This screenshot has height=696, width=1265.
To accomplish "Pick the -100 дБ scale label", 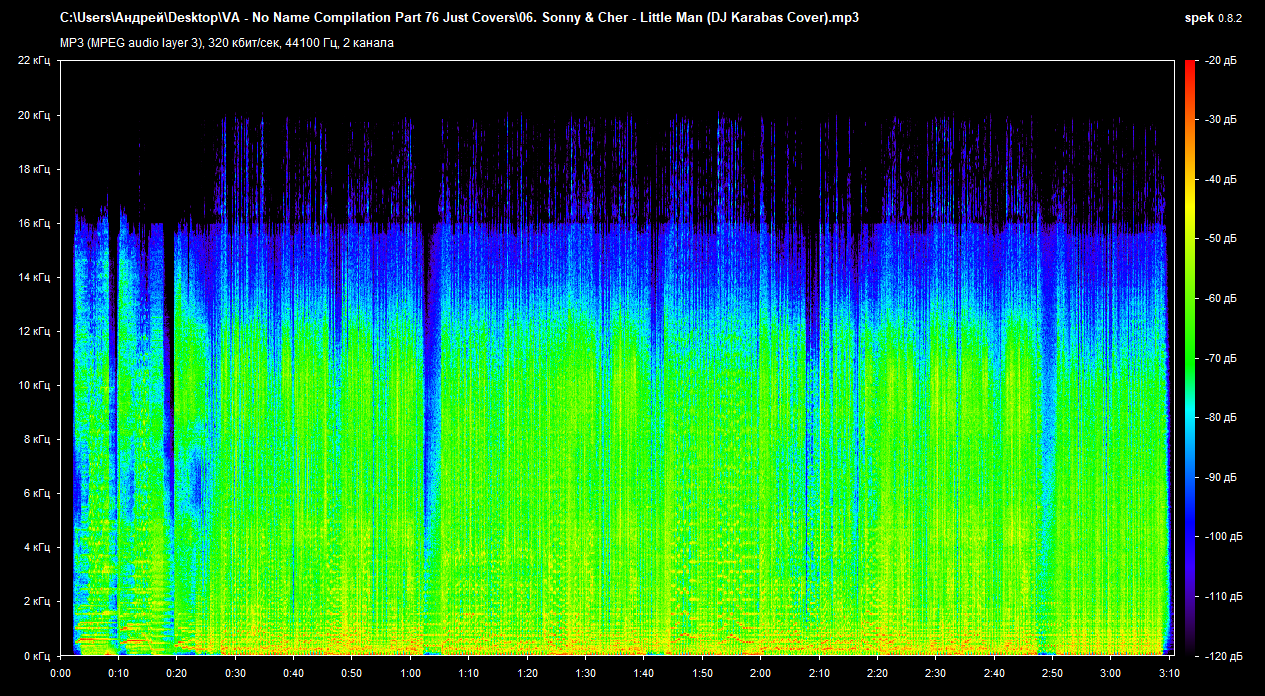I will [1224, 536].
